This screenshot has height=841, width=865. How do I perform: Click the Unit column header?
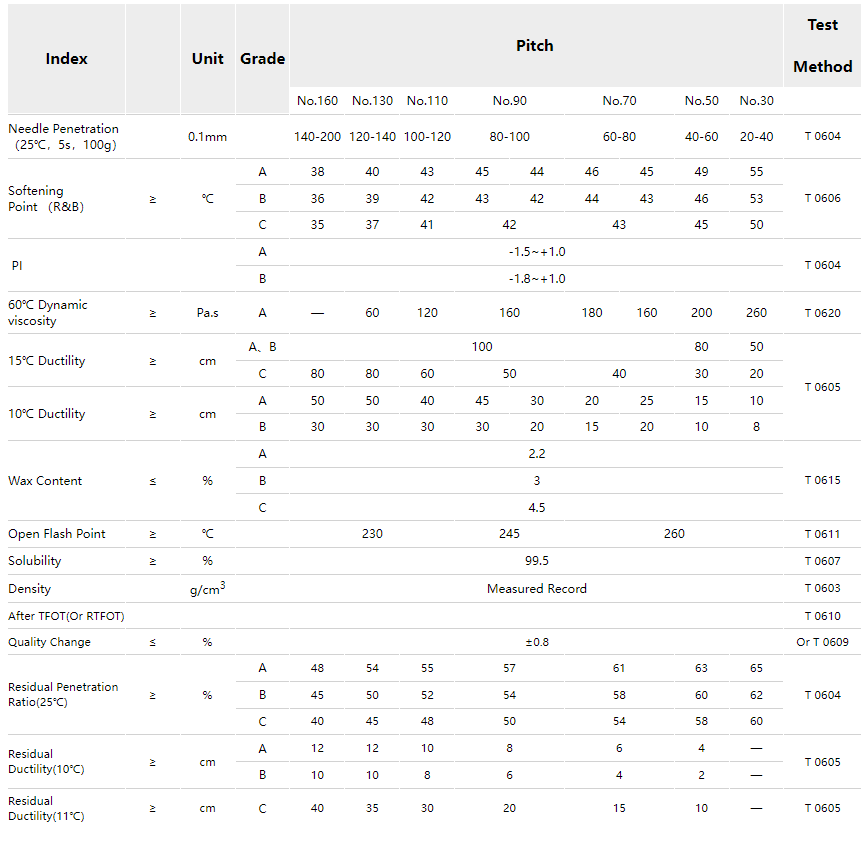point(207,59)
